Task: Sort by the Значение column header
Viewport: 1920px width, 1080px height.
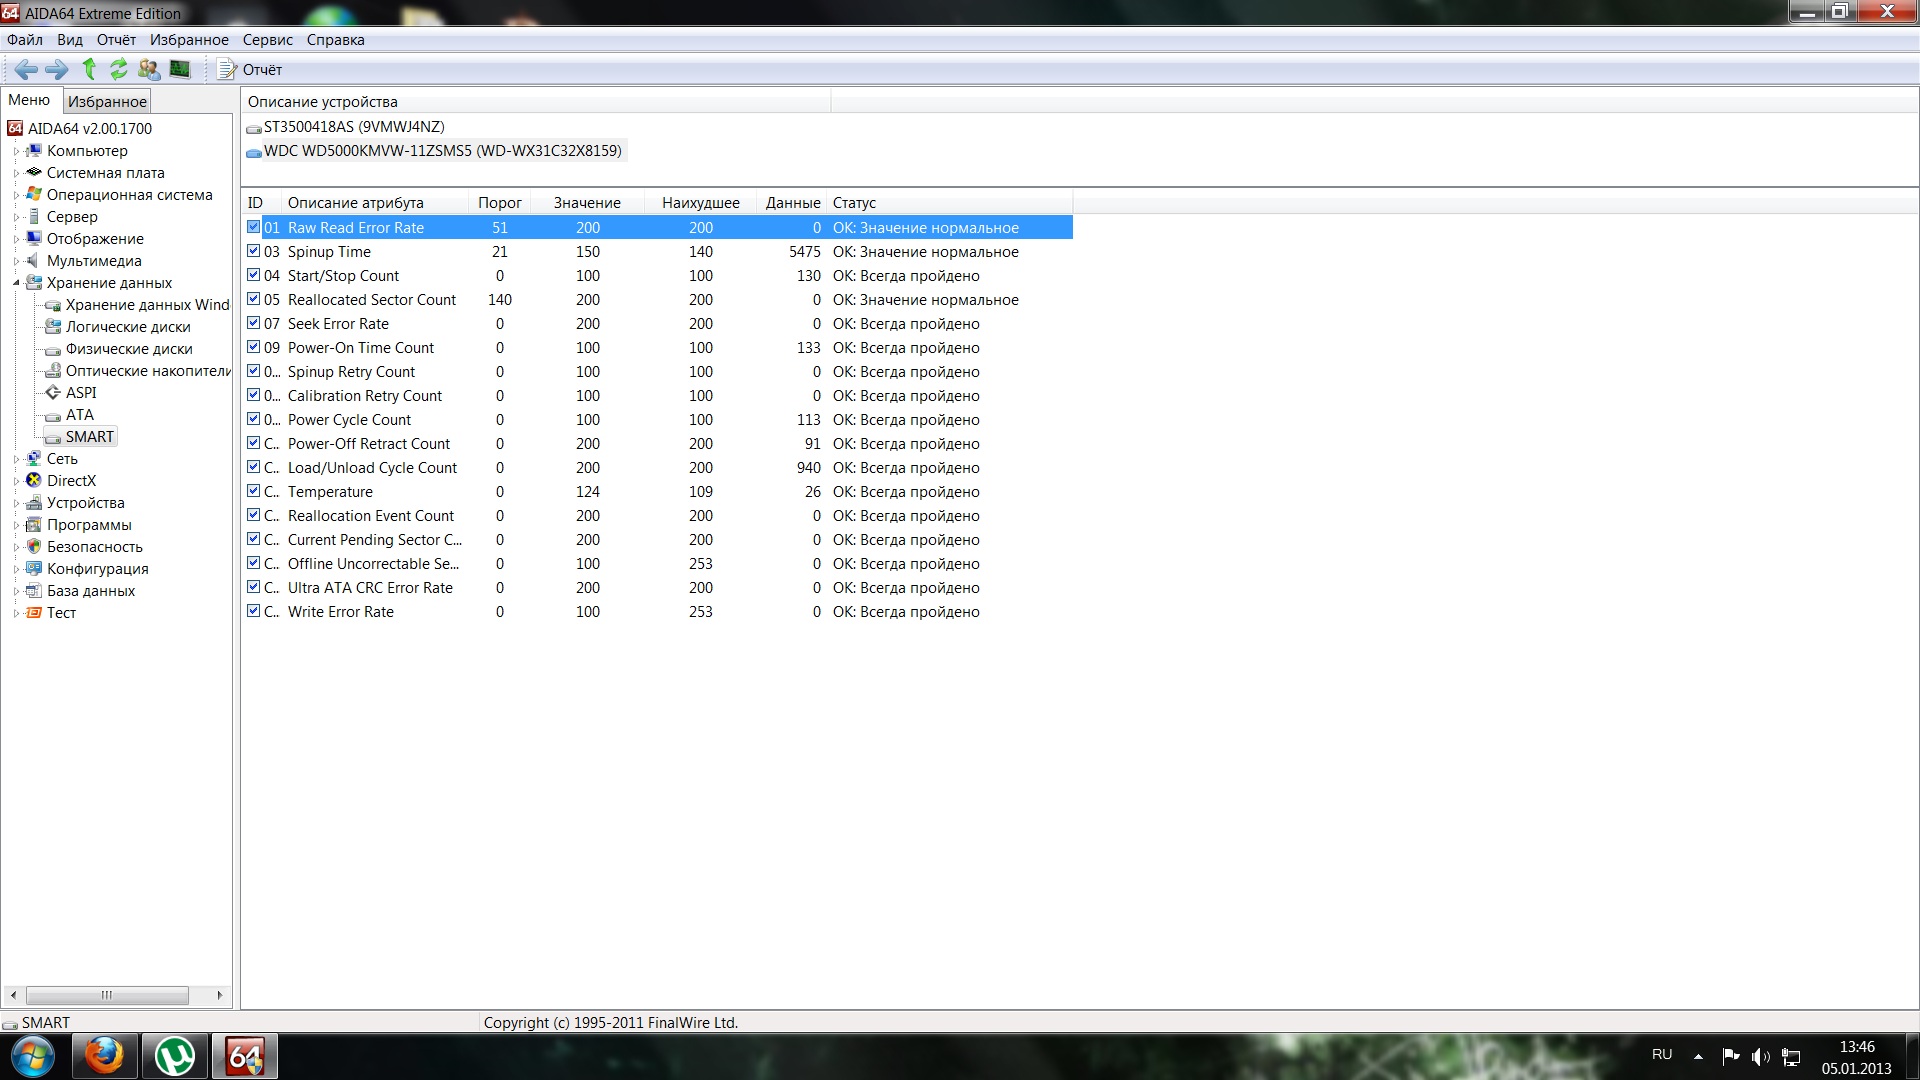Action: [x=587, y=202]
